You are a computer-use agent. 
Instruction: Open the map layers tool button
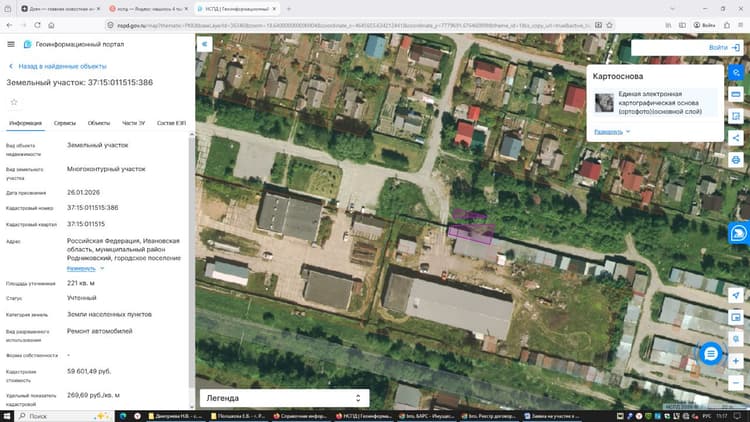tap(736, 72)
